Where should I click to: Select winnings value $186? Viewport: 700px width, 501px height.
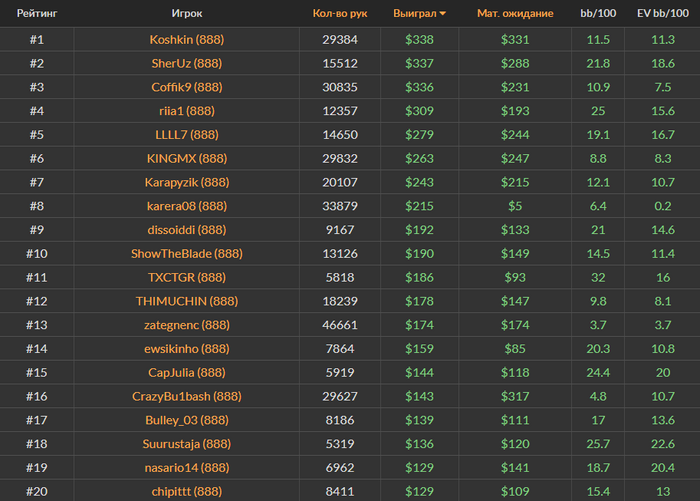tap(419, 277)
